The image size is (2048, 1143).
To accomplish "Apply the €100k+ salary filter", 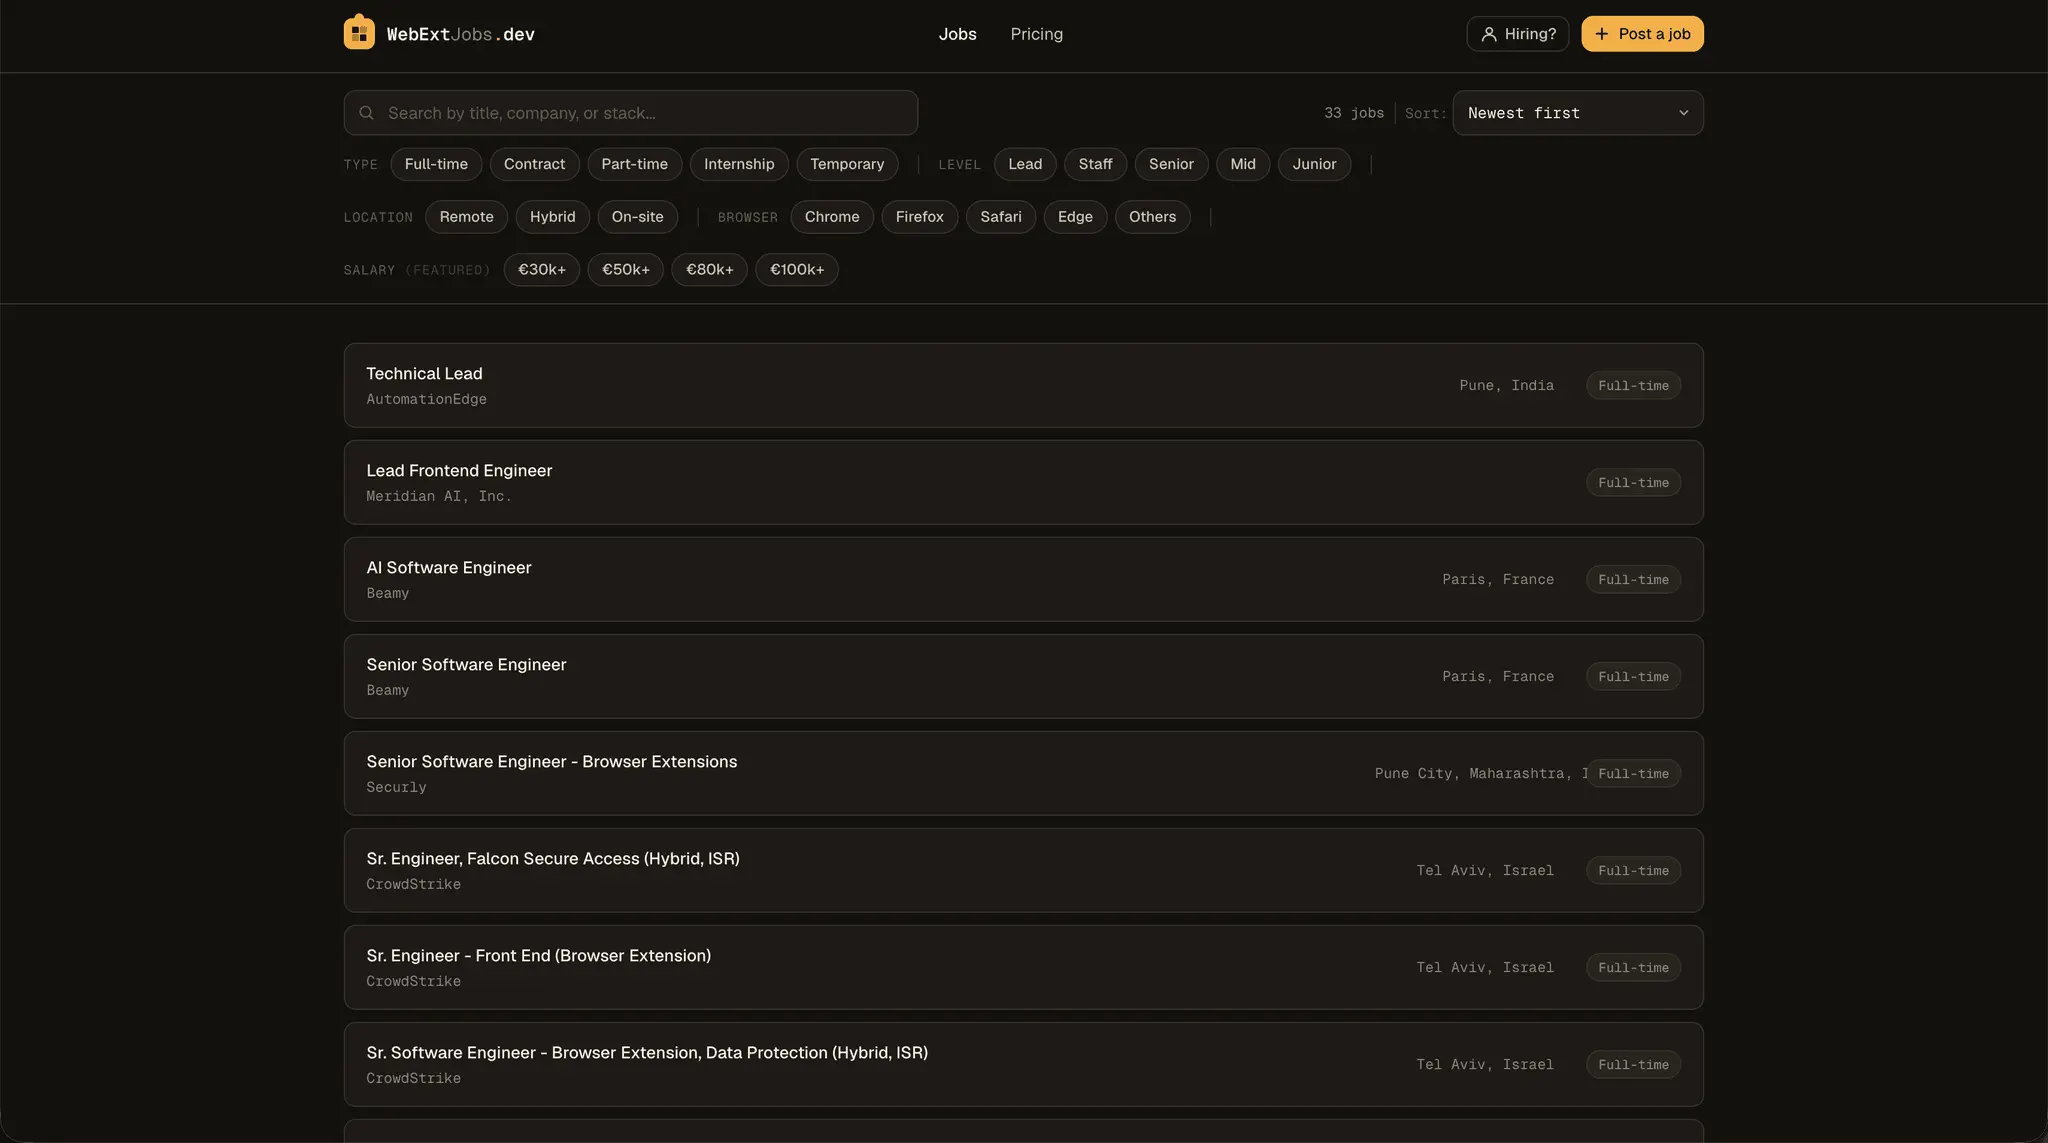I will point(797,270).
